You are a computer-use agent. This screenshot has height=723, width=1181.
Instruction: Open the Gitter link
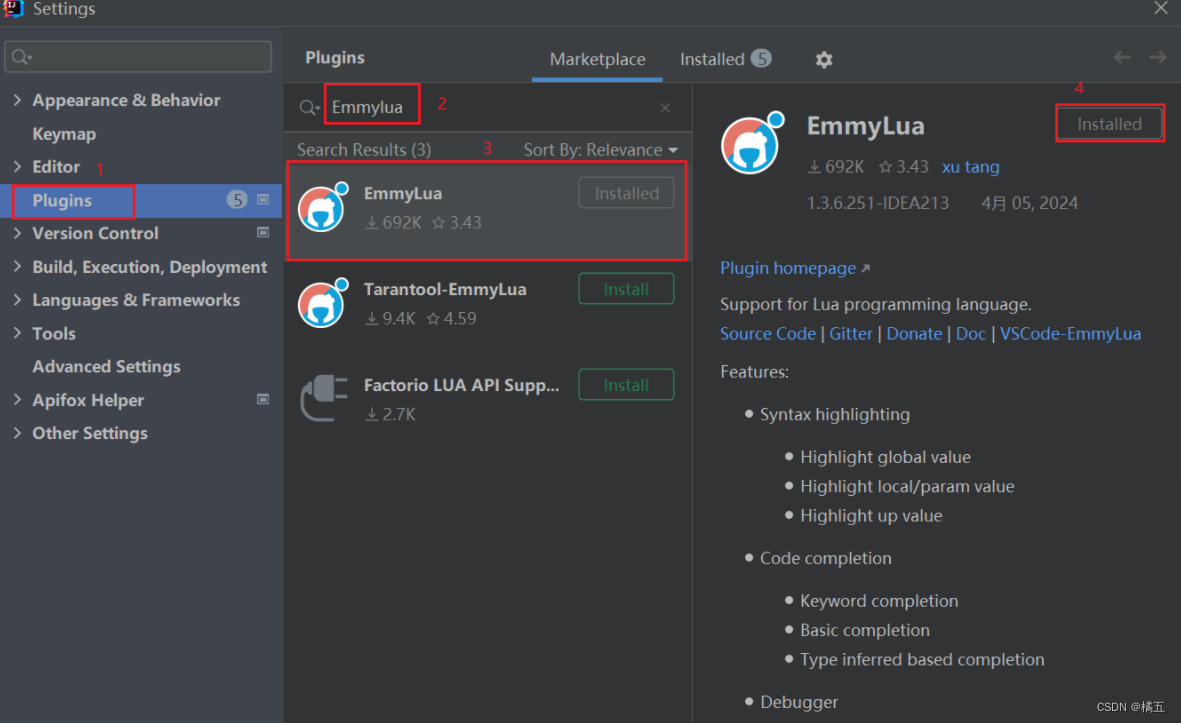(x=850, y=334)
